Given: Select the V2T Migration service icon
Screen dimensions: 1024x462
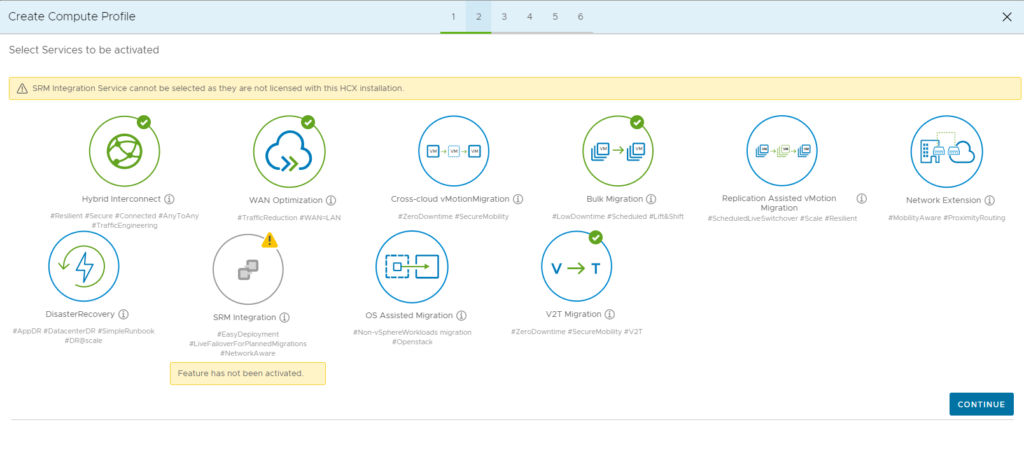Looking at the screenshot, I should (x=577, y=267).
